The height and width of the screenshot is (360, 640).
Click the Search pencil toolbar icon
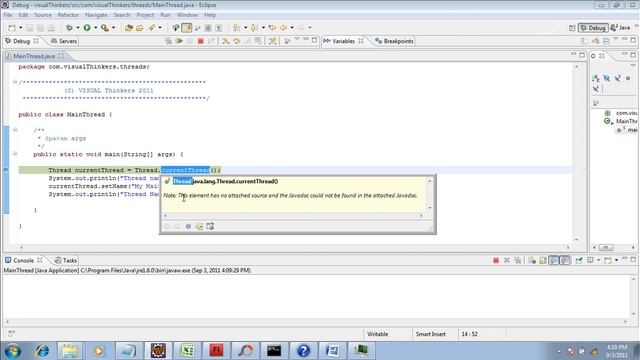click(151, 28)
